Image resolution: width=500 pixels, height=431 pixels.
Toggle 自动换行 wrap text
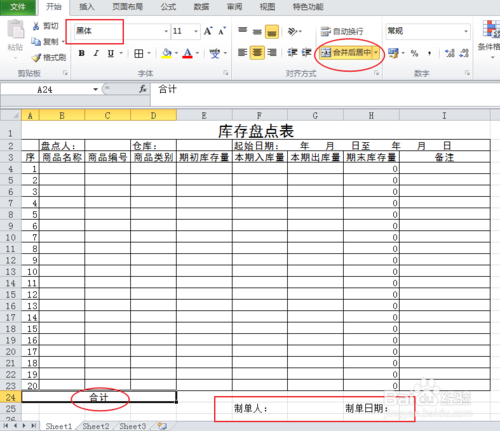point(342,32)
